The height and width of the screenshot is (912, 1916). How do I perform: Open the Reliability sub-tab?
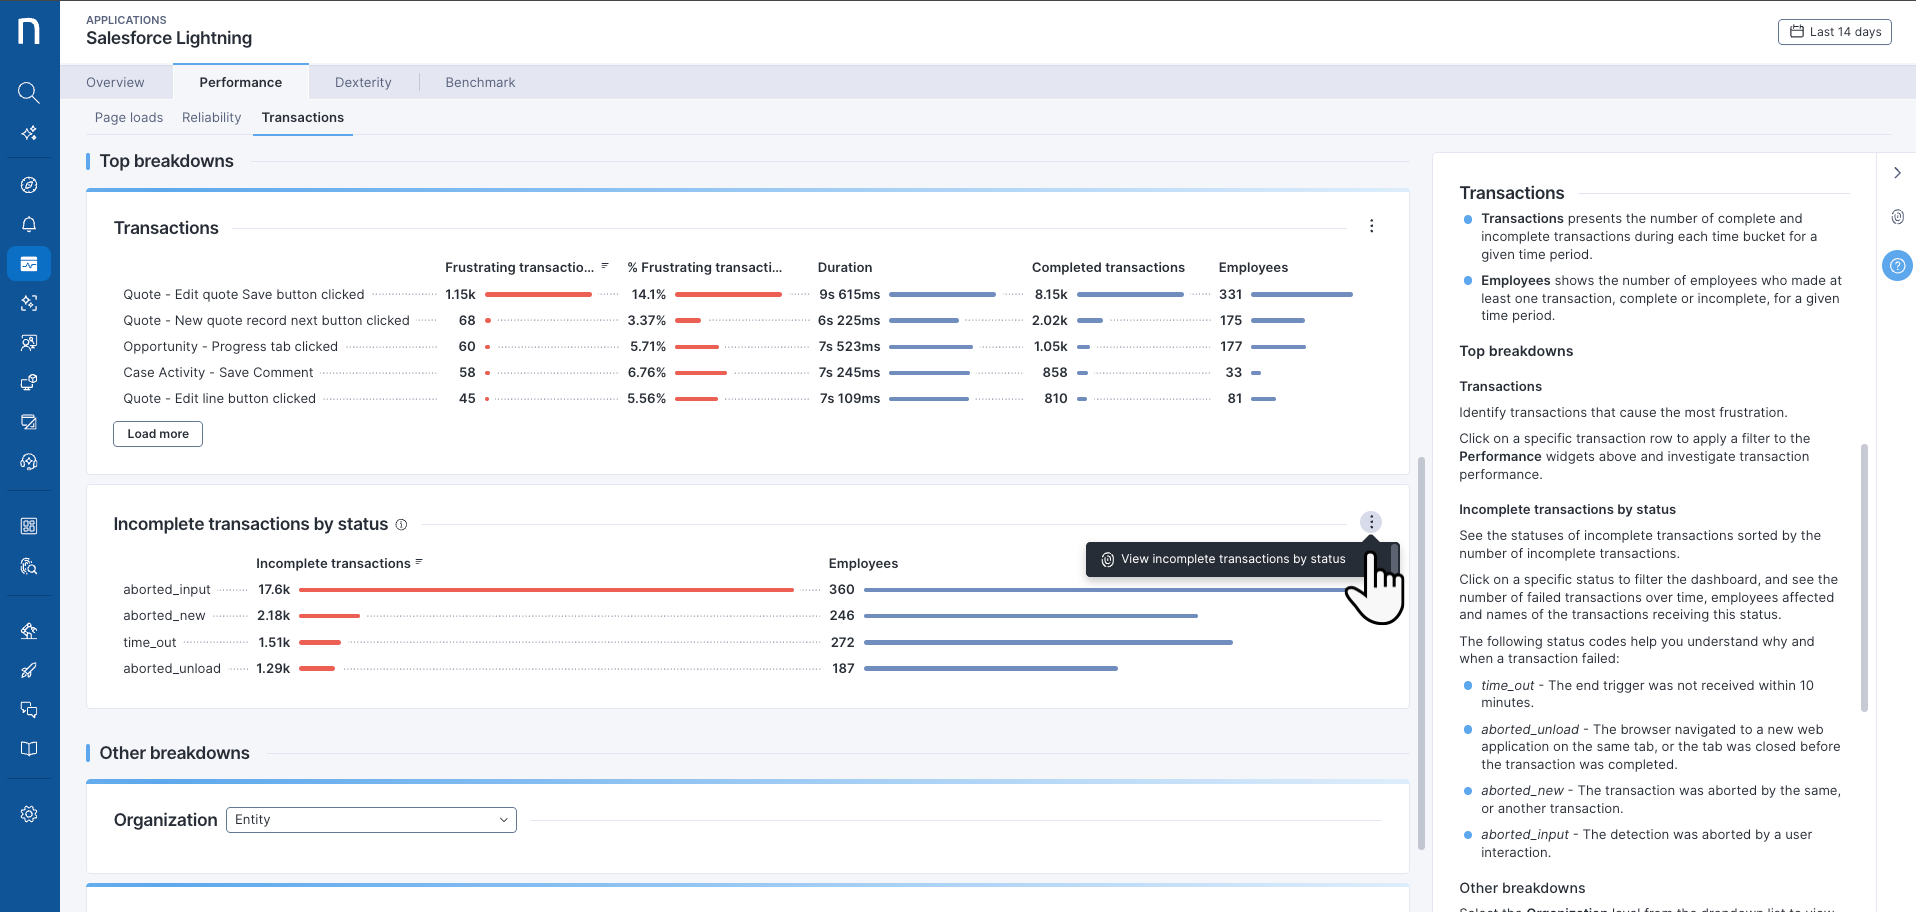[211, 118]
